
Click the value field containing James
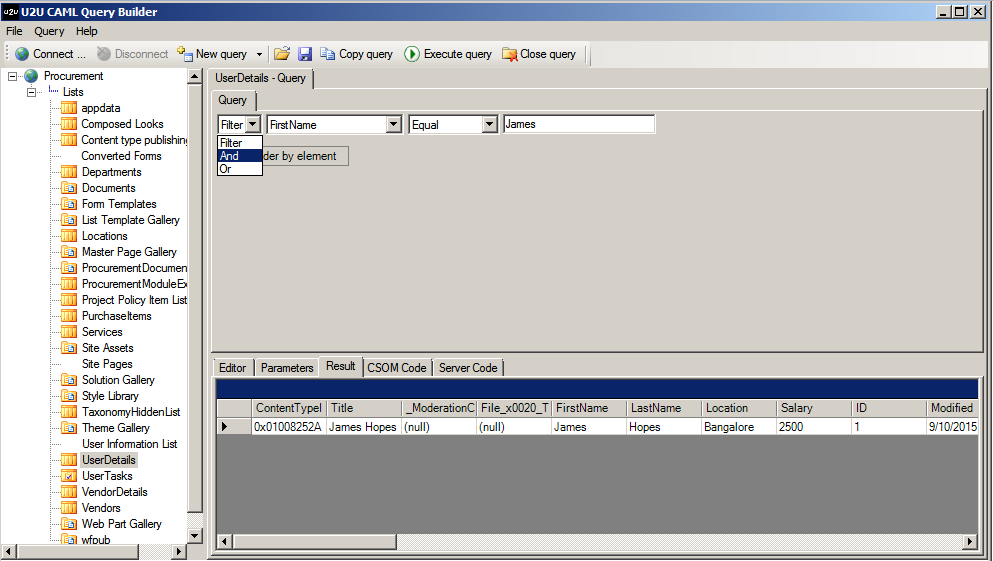point(579,124)
